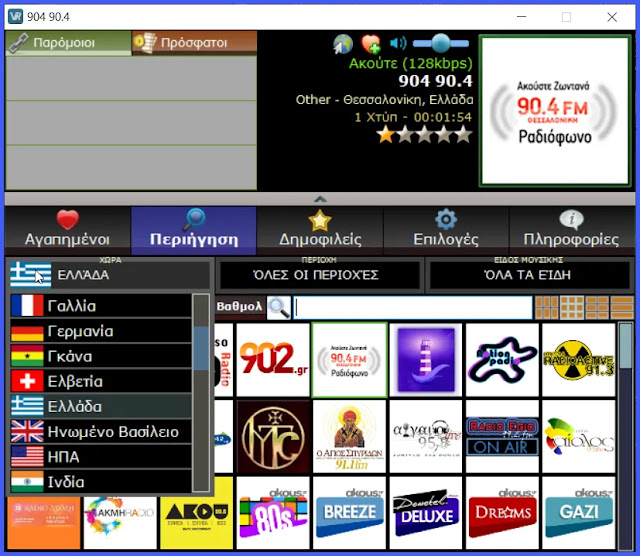Play the Radio Egio On Air station
The image size is (640, 556).
point(502,436)
